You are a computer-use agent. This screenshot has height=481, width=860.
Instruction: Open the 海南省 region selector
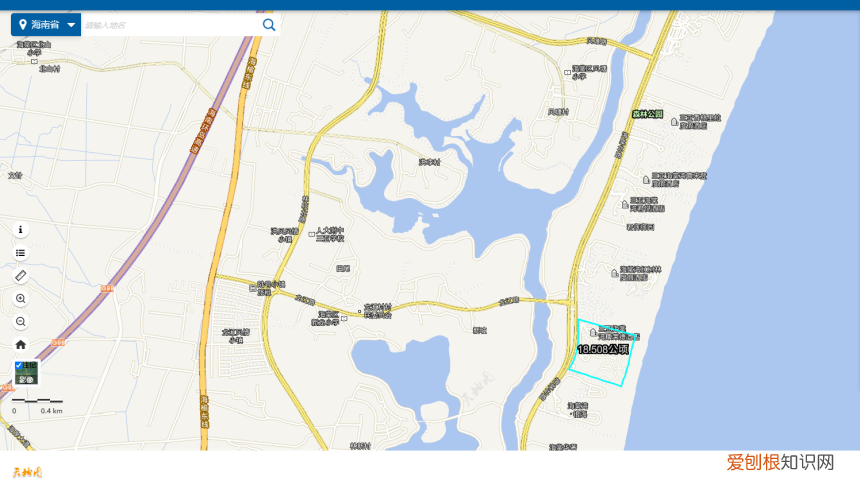pyautogui.click(x=46, y=25)
